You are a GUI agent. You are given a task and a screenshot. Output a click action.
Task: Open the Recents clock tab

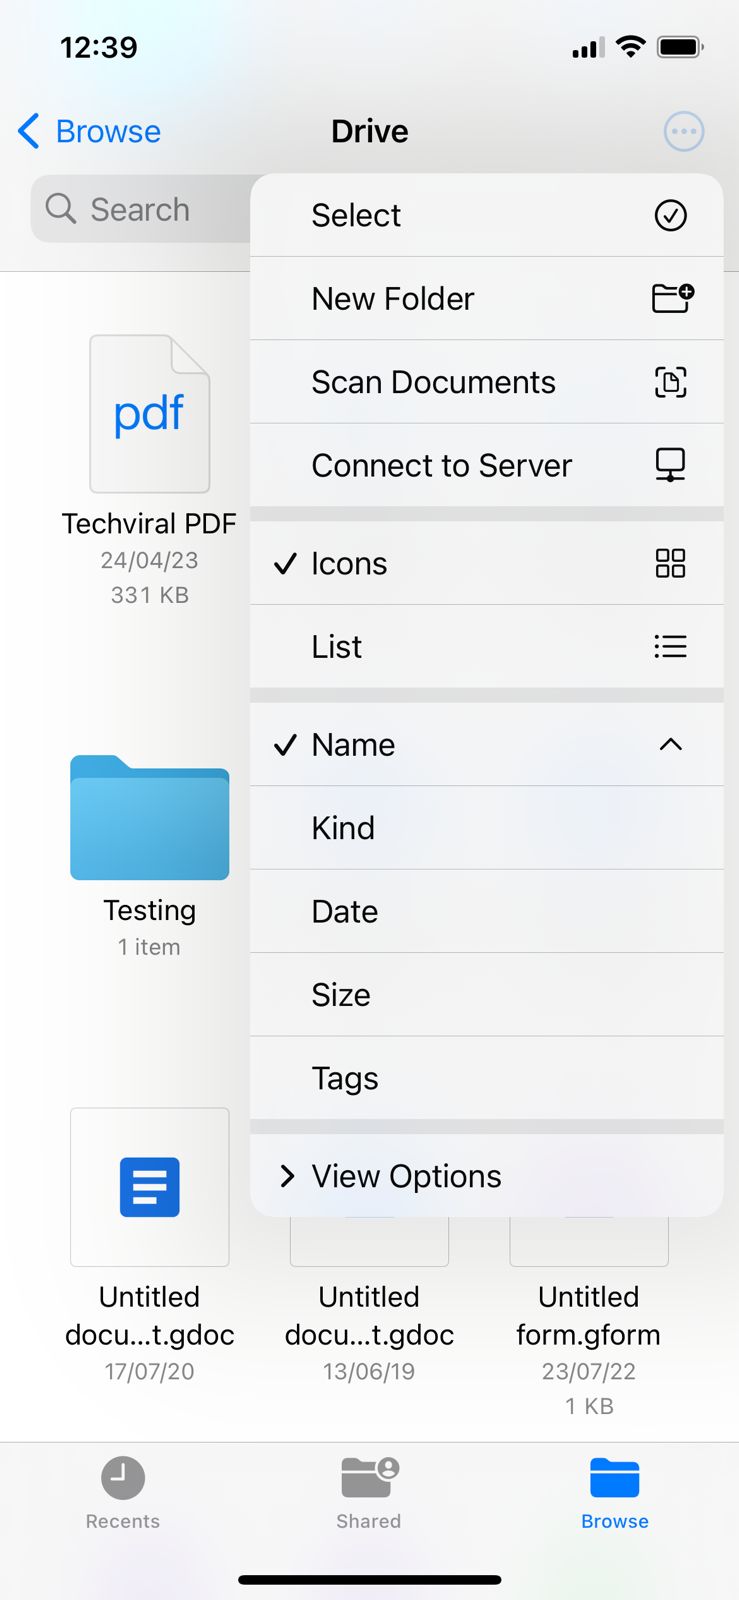click(123, 1492)
